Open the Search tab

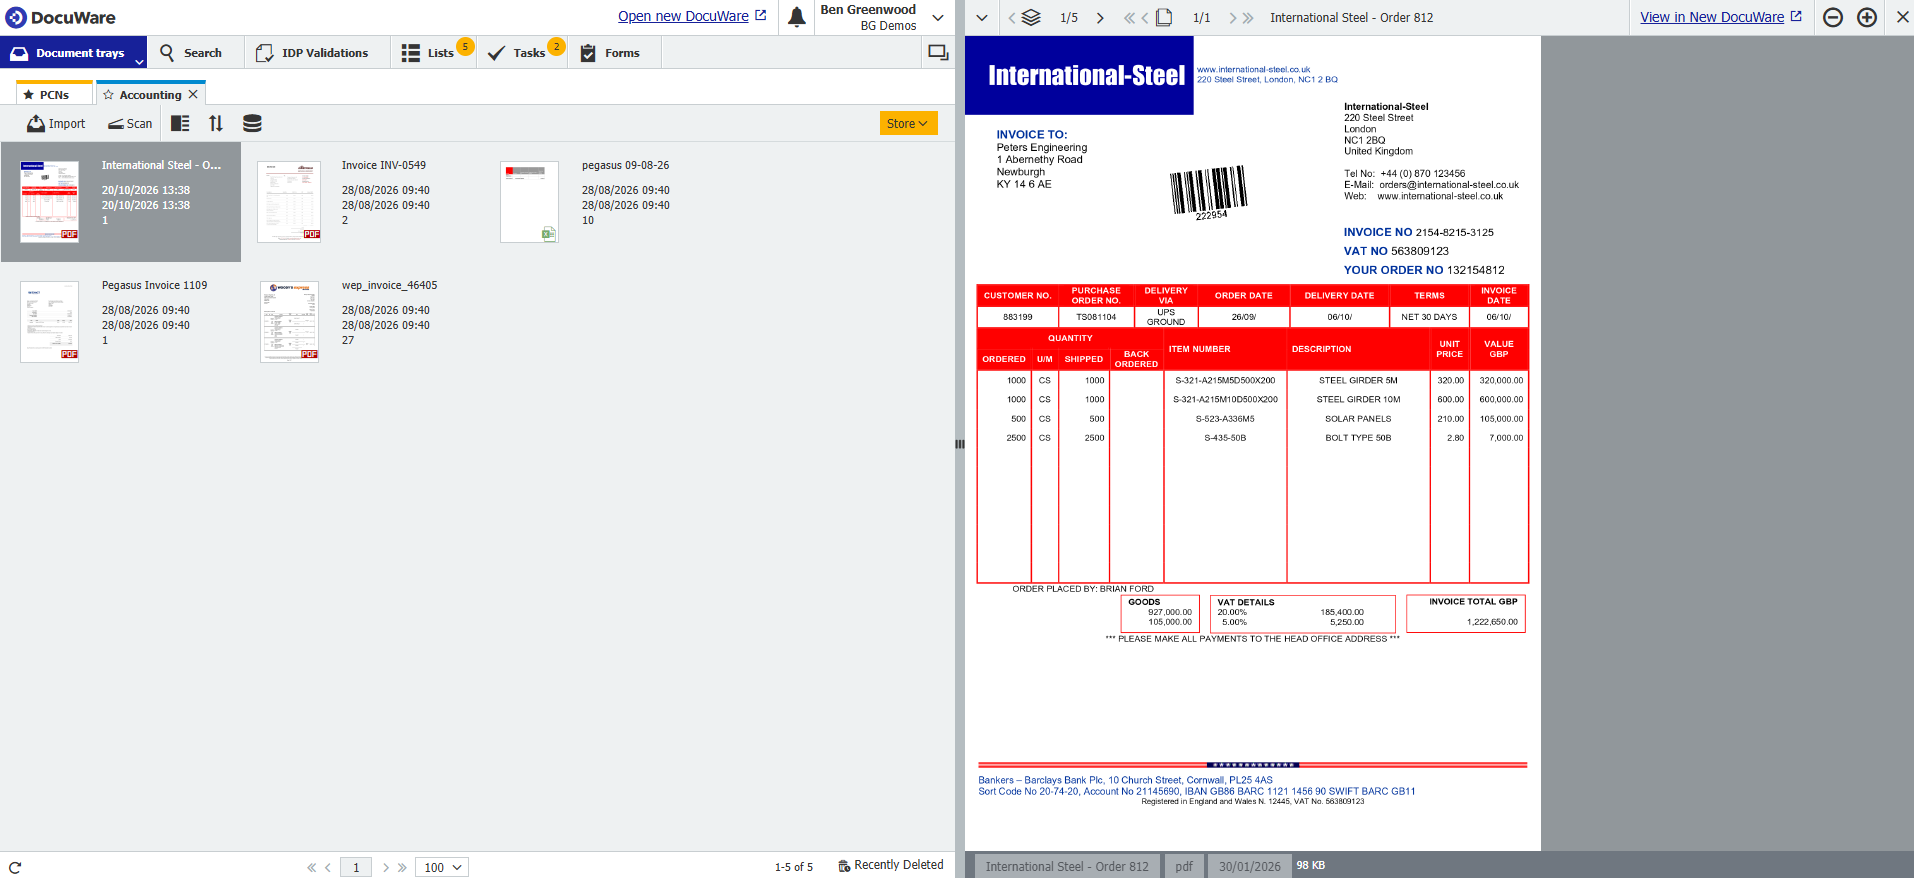coord(191,53)
